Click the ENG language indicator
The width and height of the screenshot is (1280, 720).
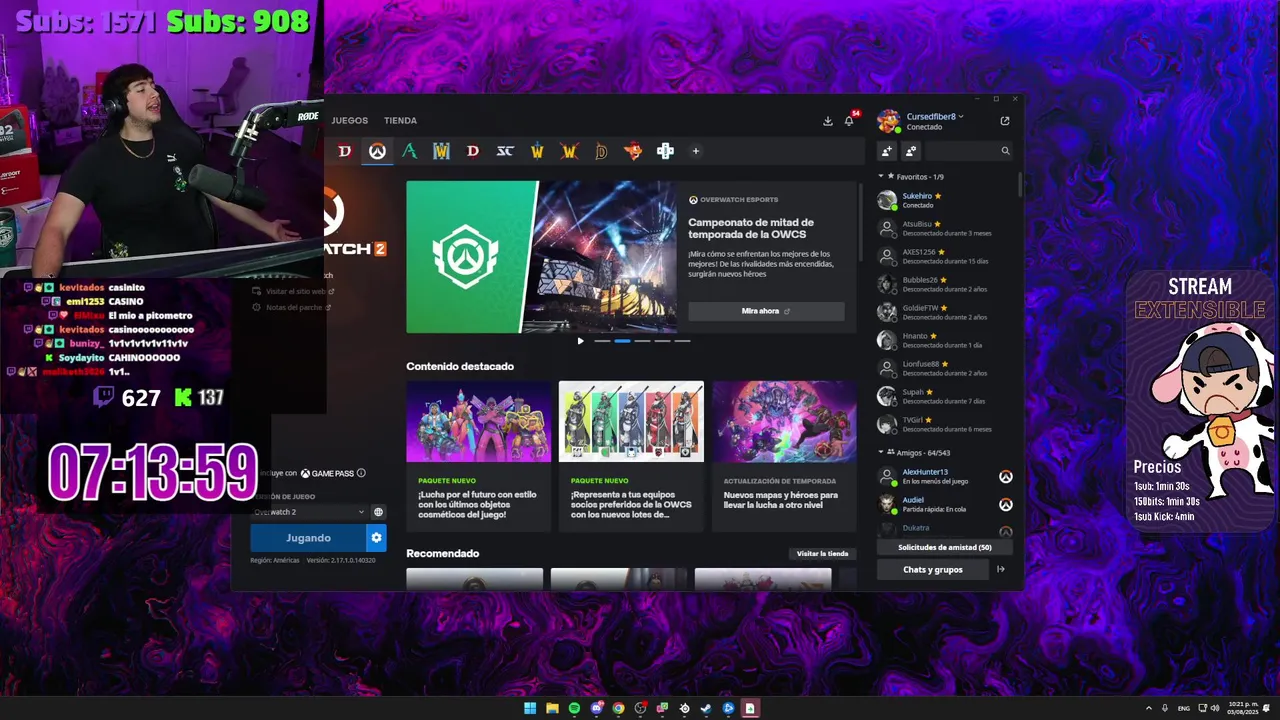(x=1184, y=708)
